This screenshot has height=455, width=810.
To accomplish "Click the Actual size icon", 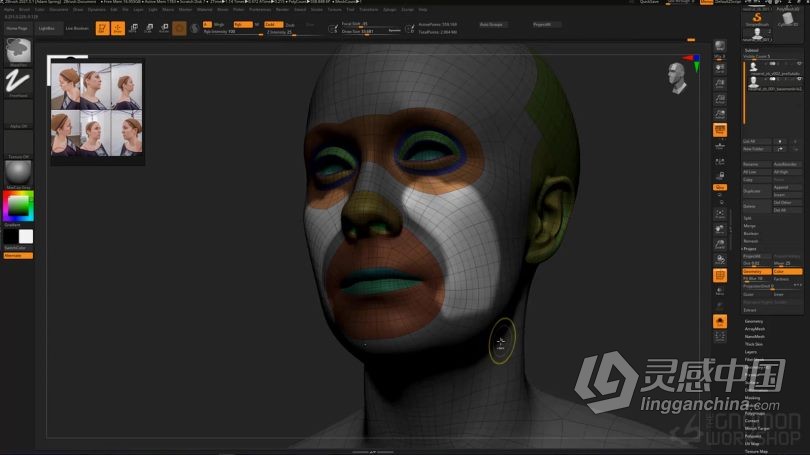I will [x=720, y=99].
